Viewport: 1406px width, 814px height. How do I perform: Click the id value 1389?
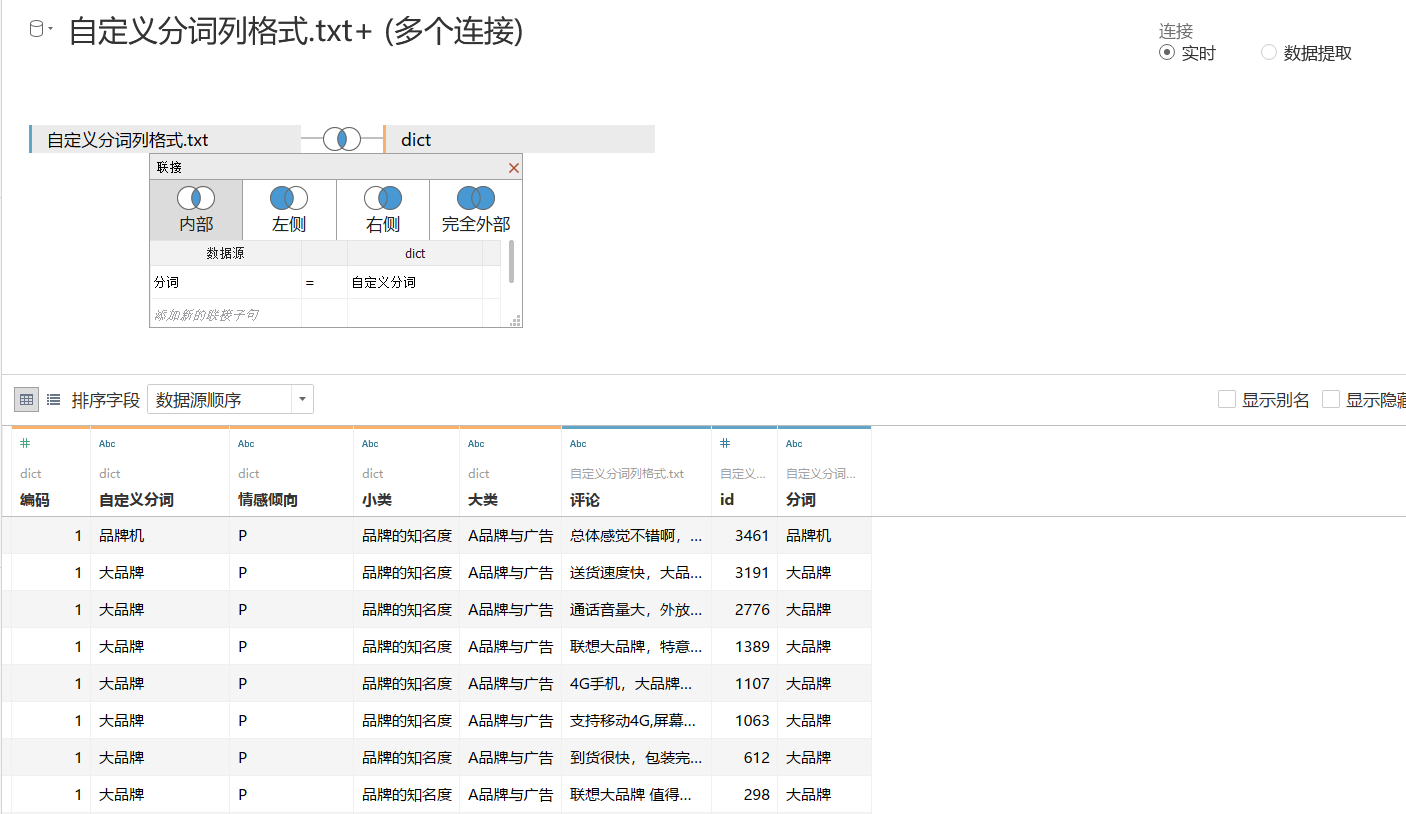[x=744, y=647]
